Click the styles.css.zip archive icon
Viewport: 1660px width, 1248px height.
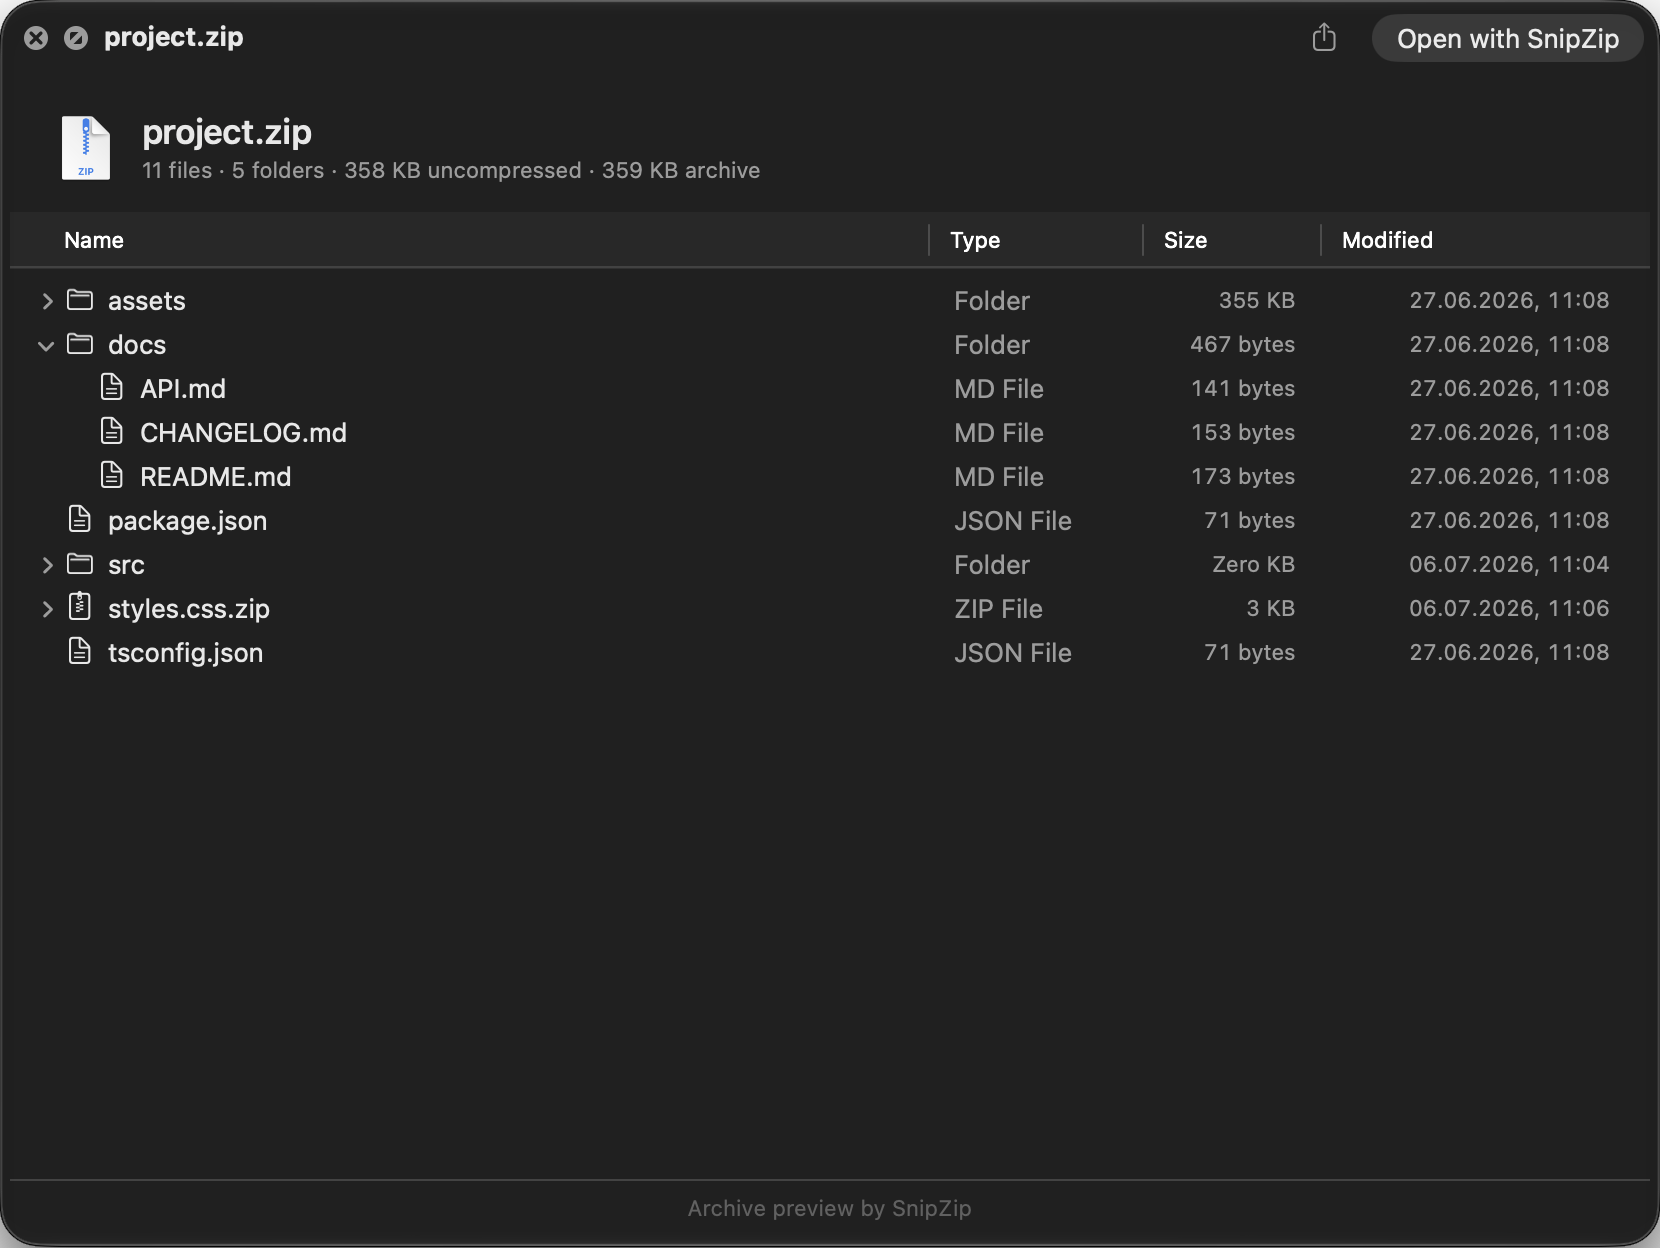click(x=80, y=606)
